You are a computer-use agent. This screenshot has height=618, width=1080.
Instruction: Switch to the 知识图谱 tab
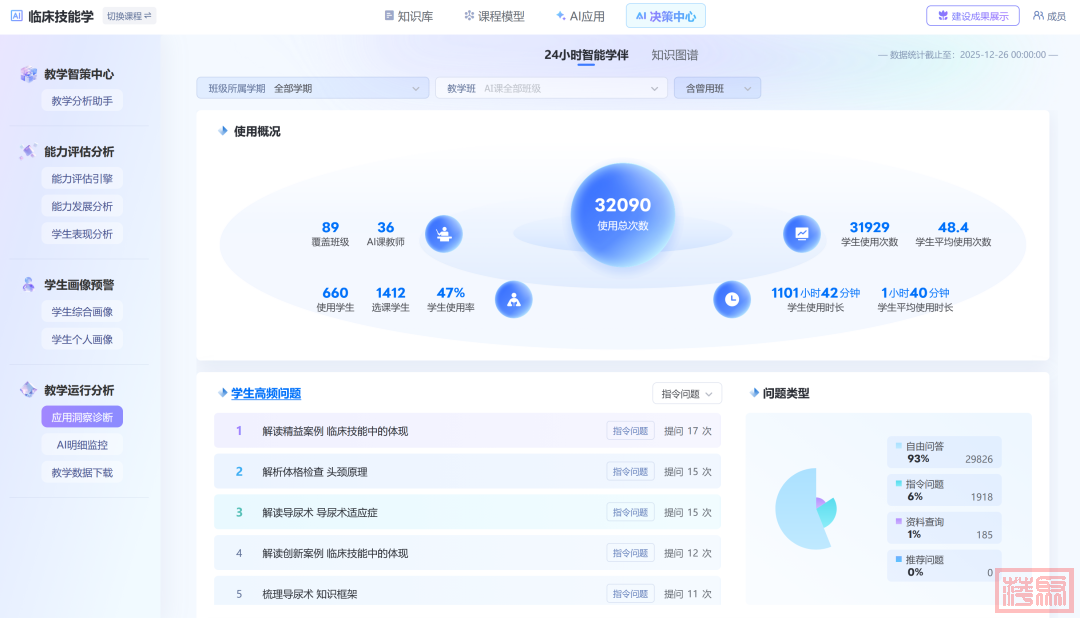click(x=674, y=55)
